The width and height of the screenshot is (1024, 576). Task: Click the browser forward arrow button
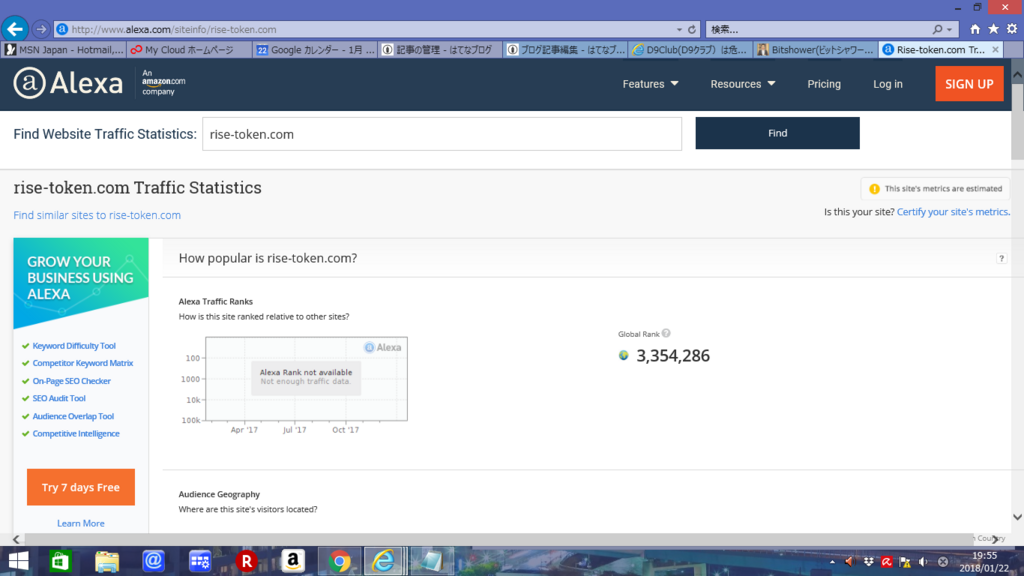point(40,29)
